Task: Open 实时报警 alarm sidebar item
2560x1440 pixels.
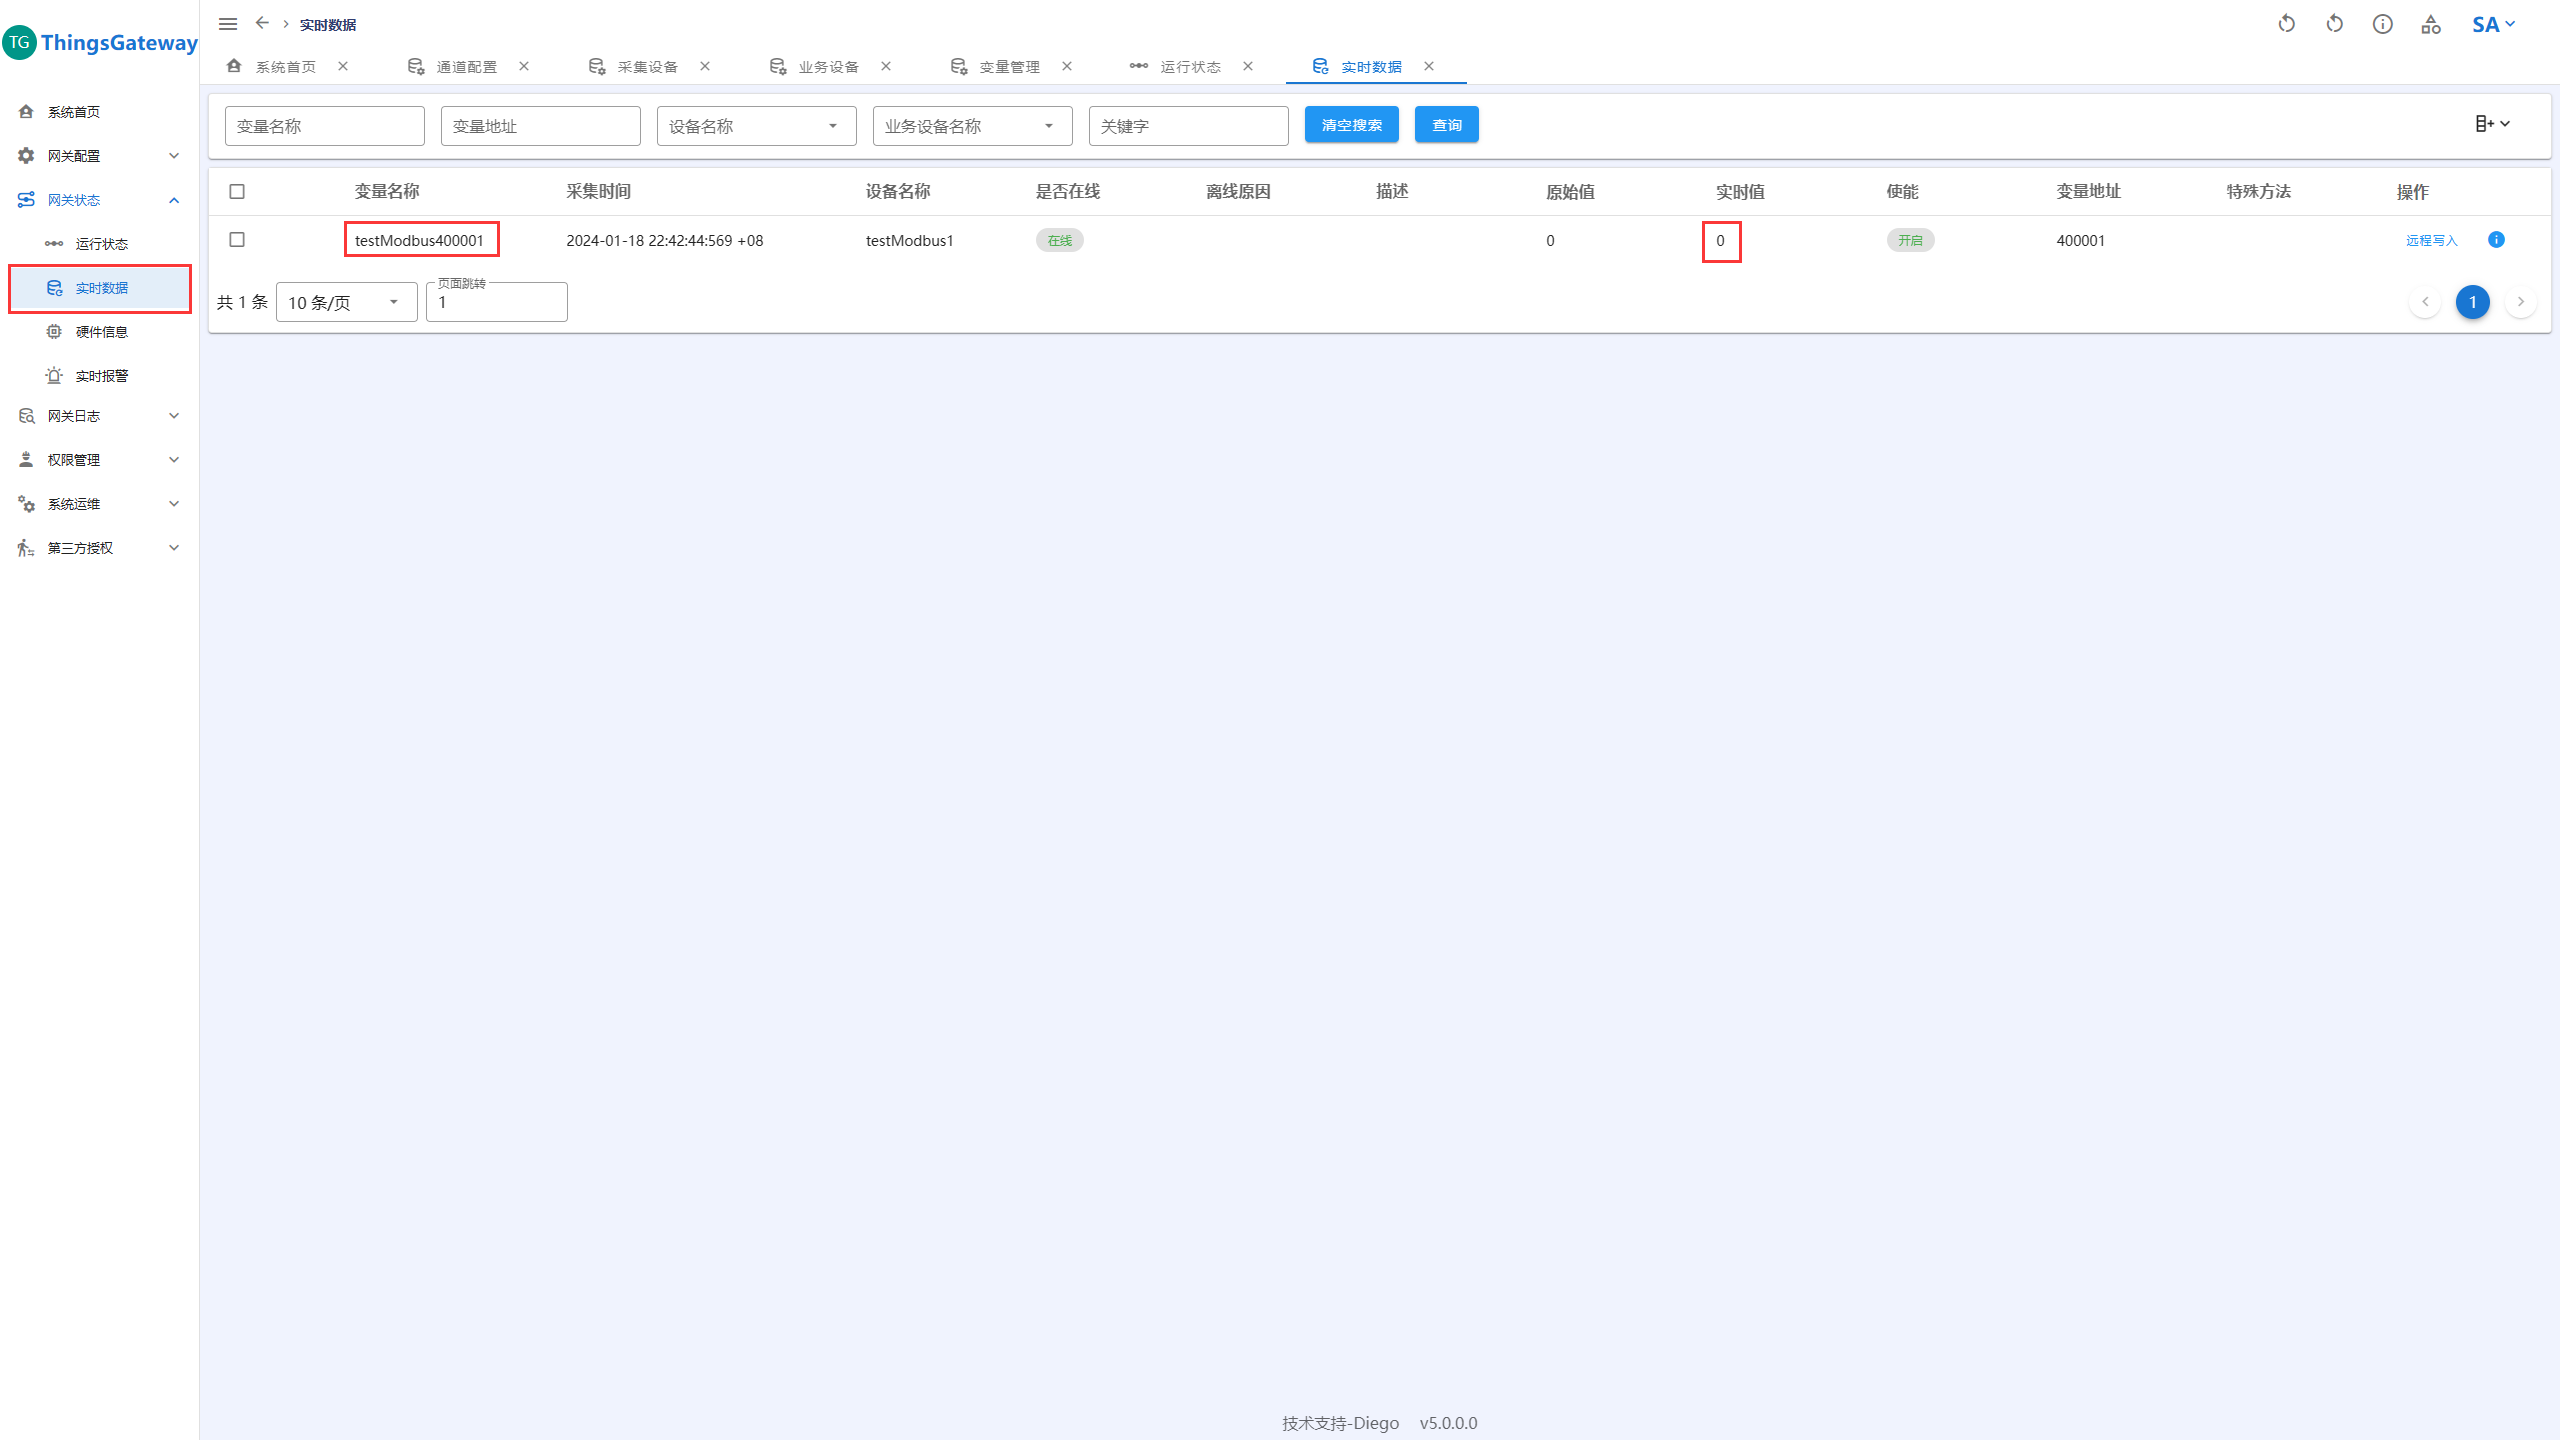Action: 101,376
